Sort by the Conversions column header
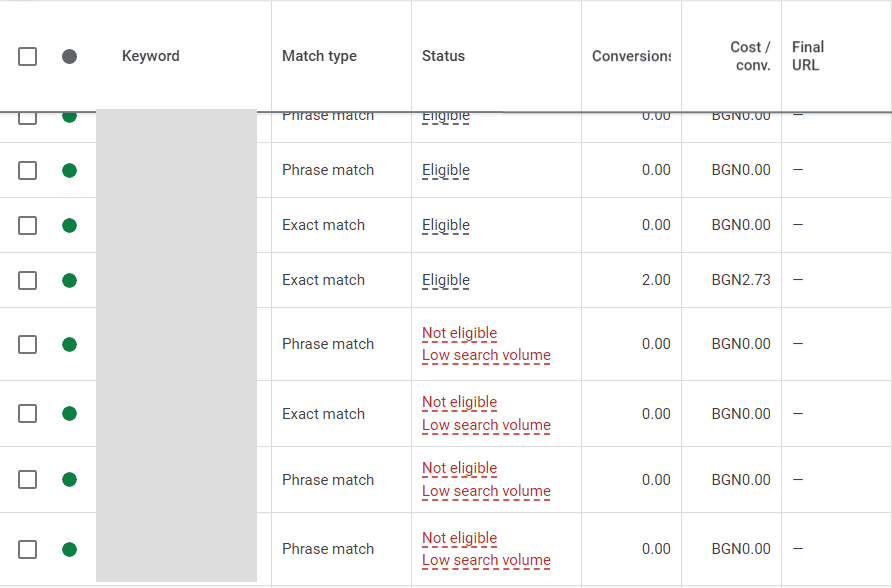This screenshot has height=588, width=892. click(631, 57)
